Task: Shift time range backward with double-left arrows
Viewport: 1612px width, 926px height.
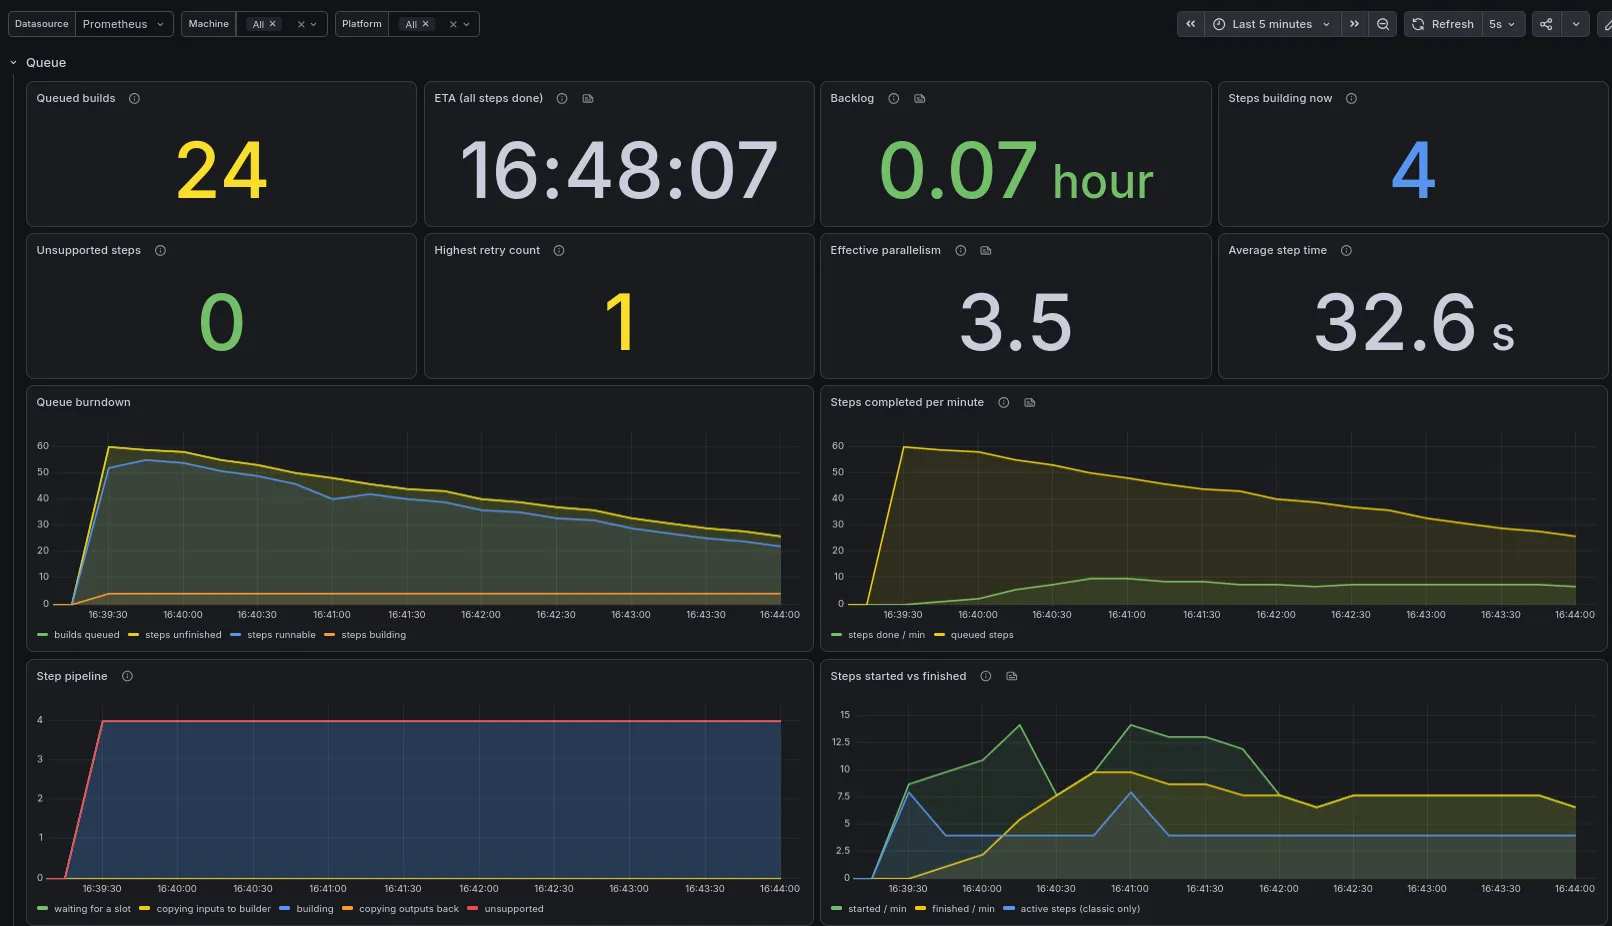Action: click(1190, 24)
